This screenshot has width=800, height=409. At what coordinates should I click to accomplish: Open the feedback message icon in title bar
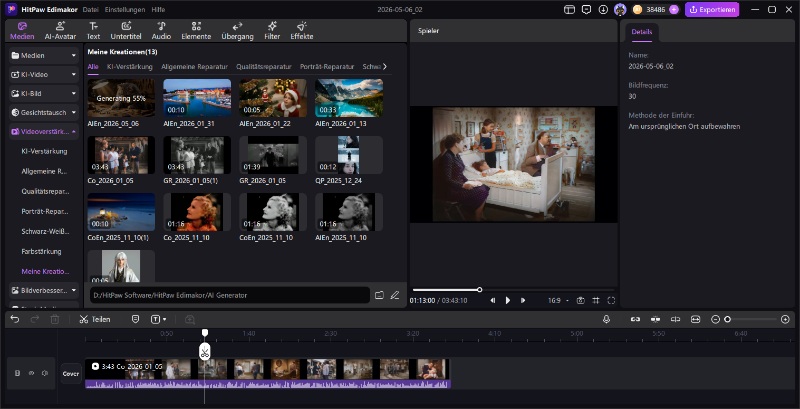[587, 10]
